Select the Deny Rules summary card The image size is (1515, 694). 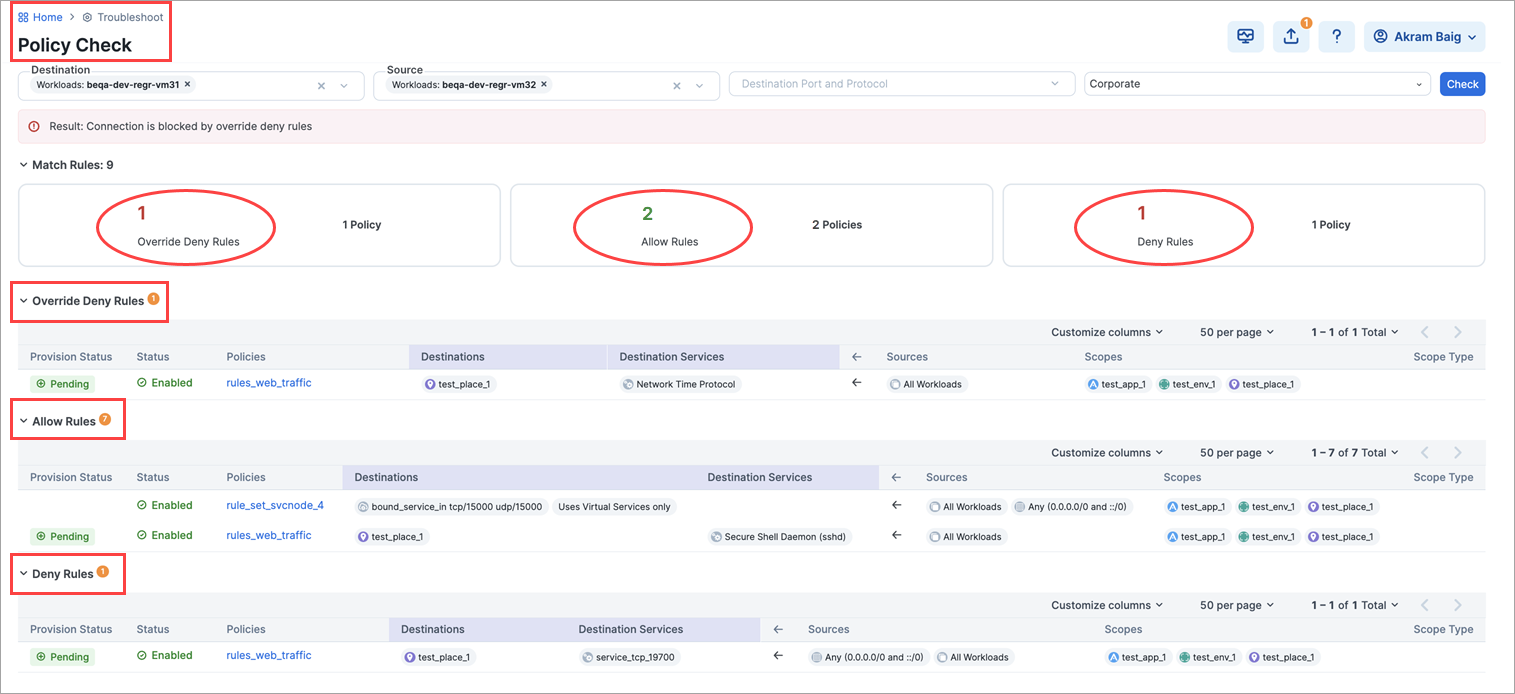tap(1244, 225)
